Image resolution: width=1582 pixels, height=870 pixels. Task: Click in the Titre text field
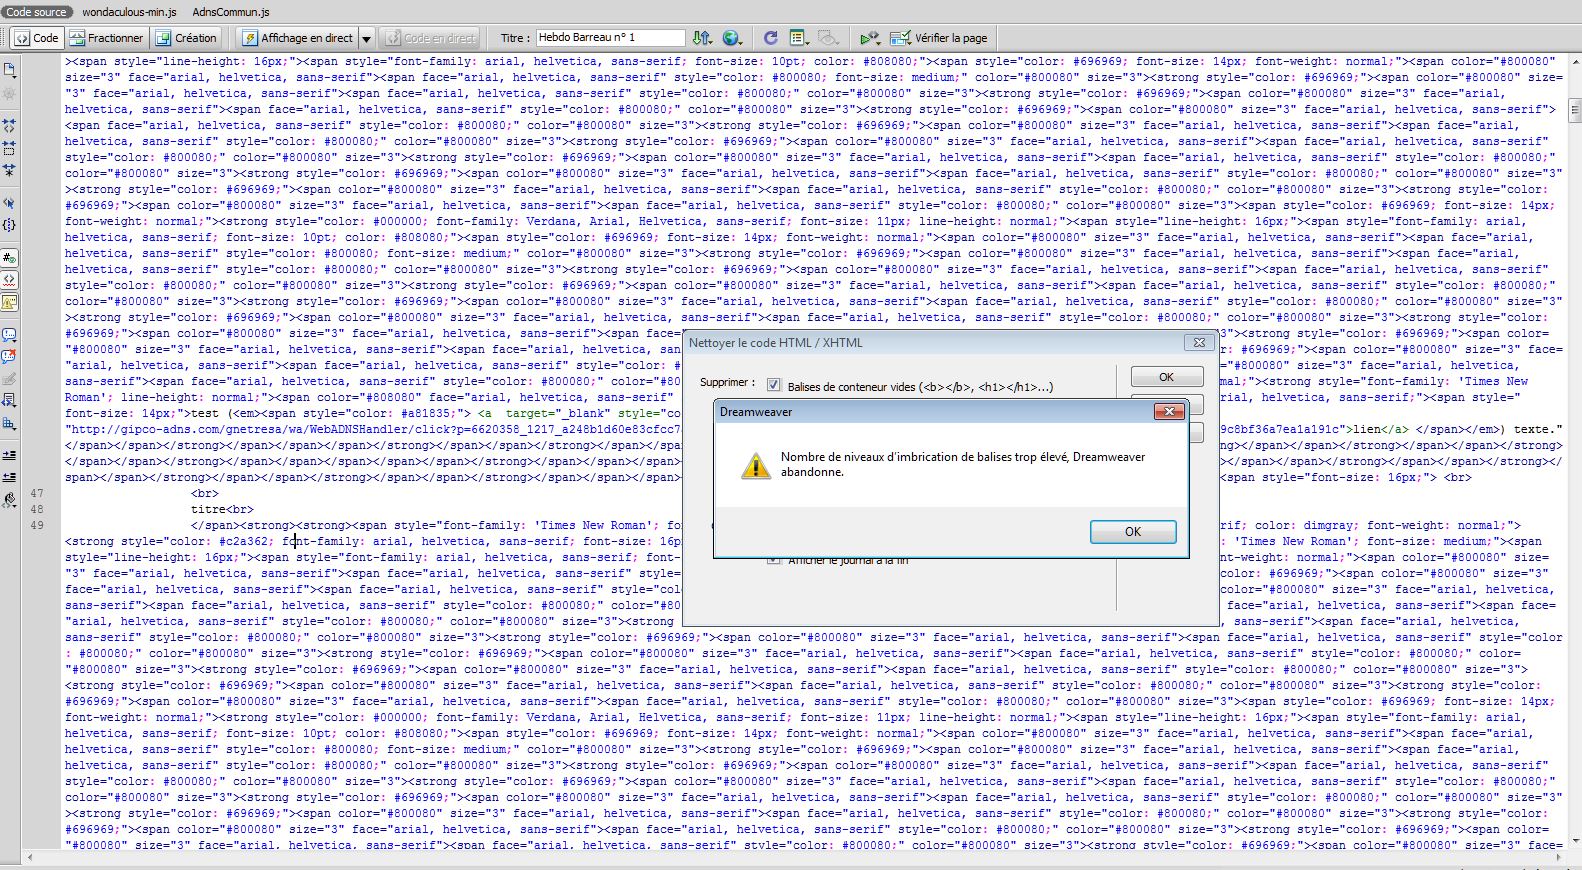click(x=610, y=38)
